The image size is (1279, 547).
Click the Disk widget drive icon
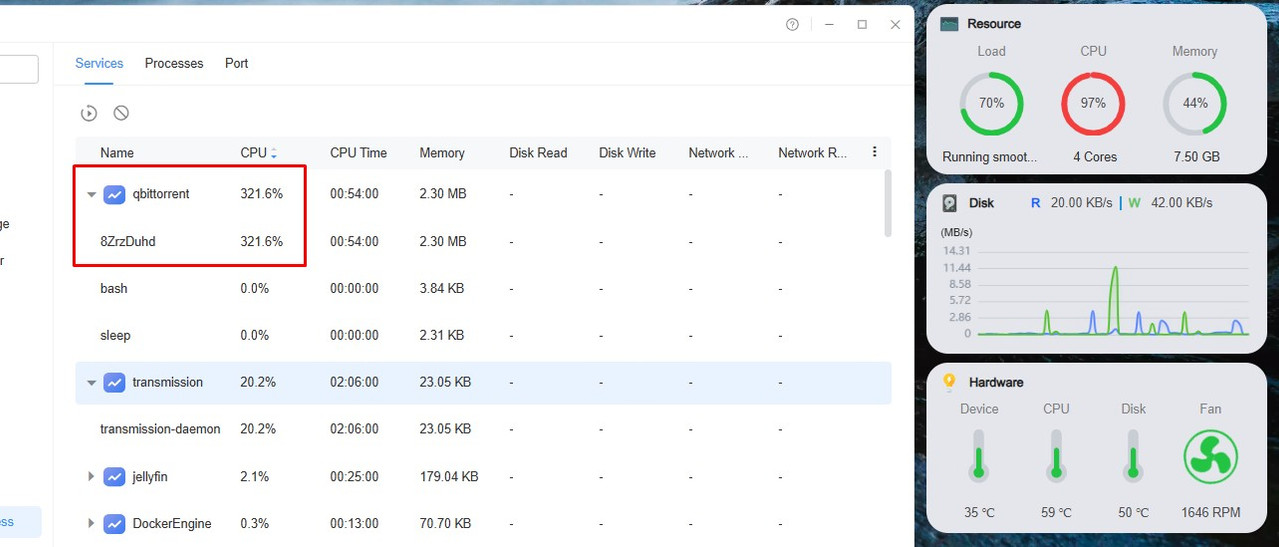[949, 203]
